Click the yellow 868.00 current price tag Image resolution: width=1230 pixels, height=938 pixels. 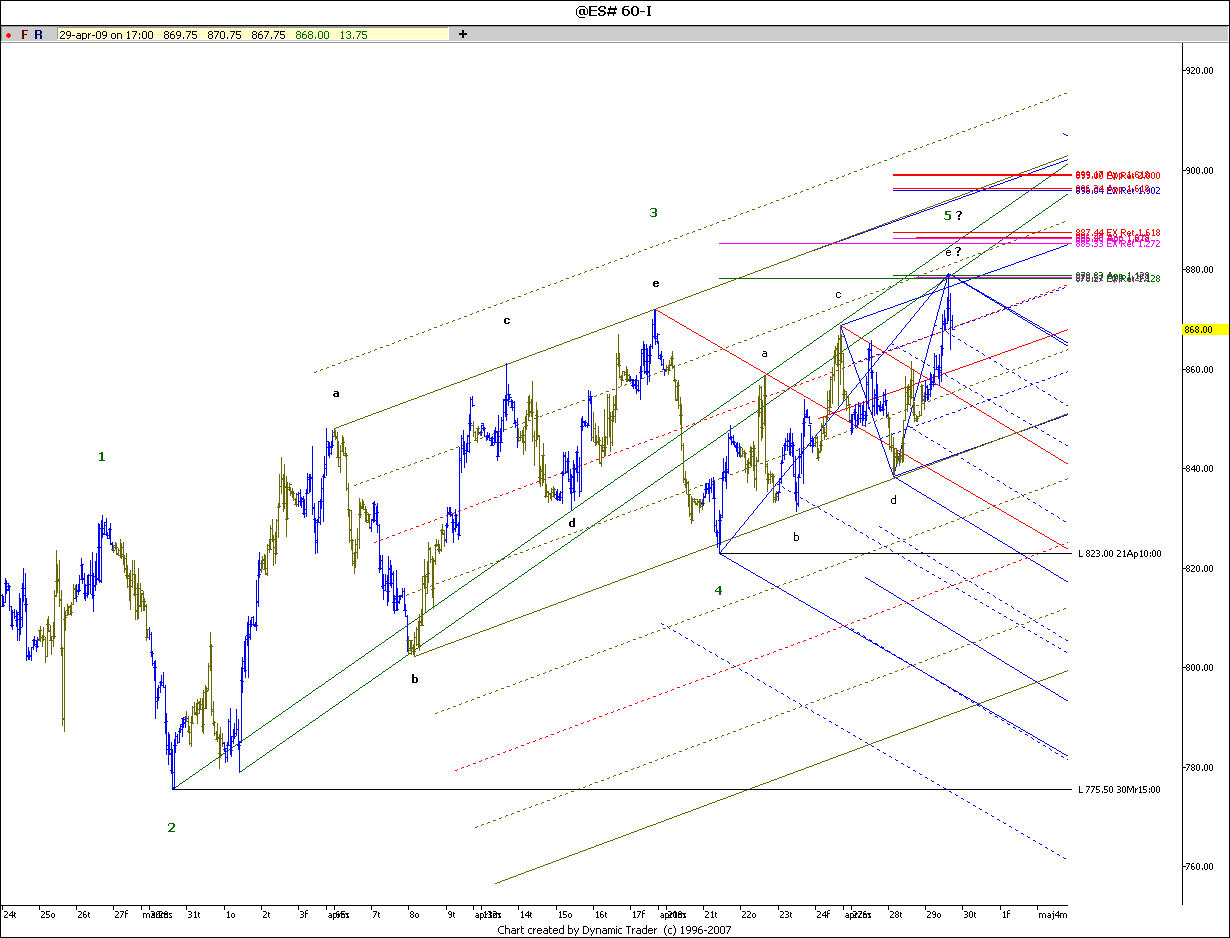point(1207,329)
